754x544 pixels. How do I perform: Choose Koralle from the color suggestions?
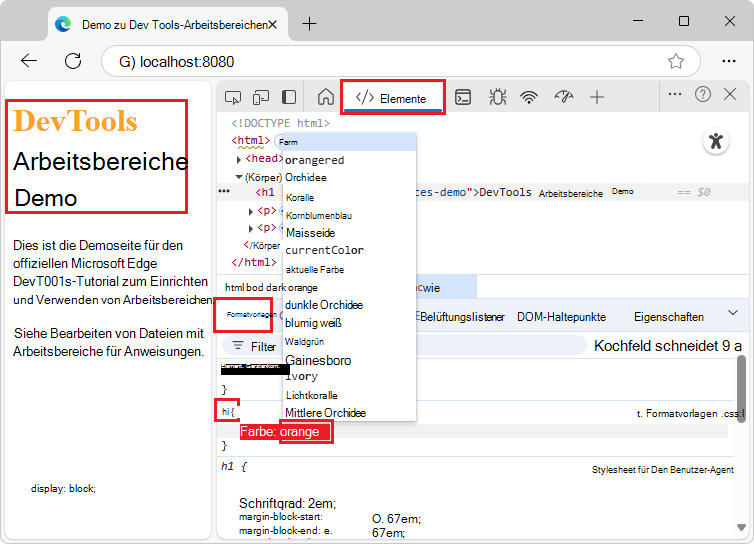349,198
